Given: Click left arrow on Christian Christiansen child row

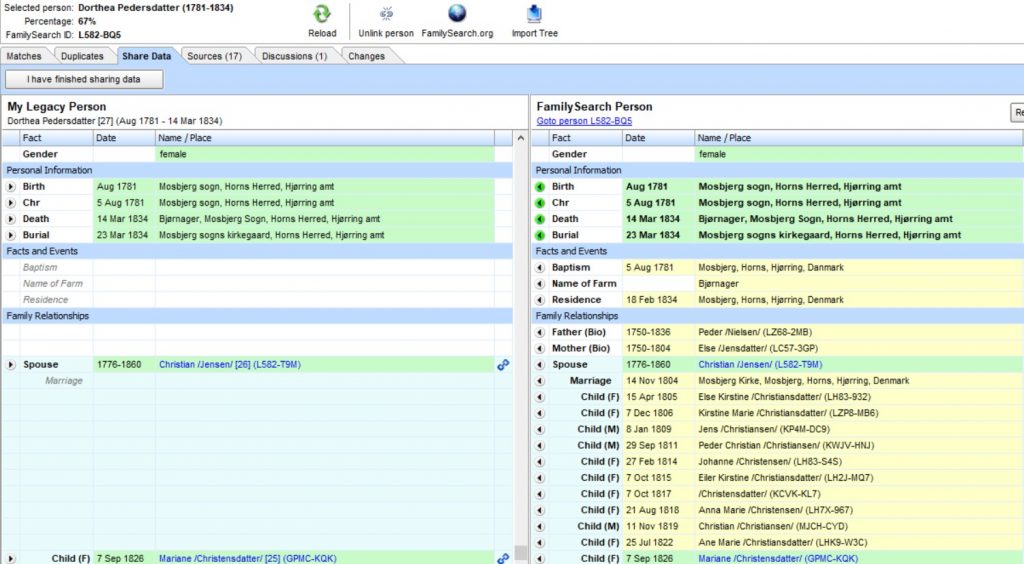Looking at the screenshot, I should click(540, 526).
